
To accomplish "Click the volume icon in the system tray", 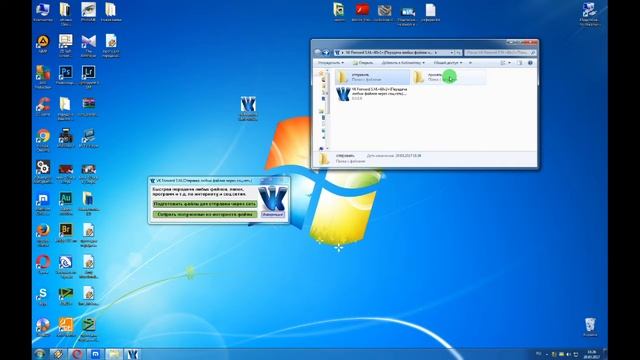I will (568, 354).
